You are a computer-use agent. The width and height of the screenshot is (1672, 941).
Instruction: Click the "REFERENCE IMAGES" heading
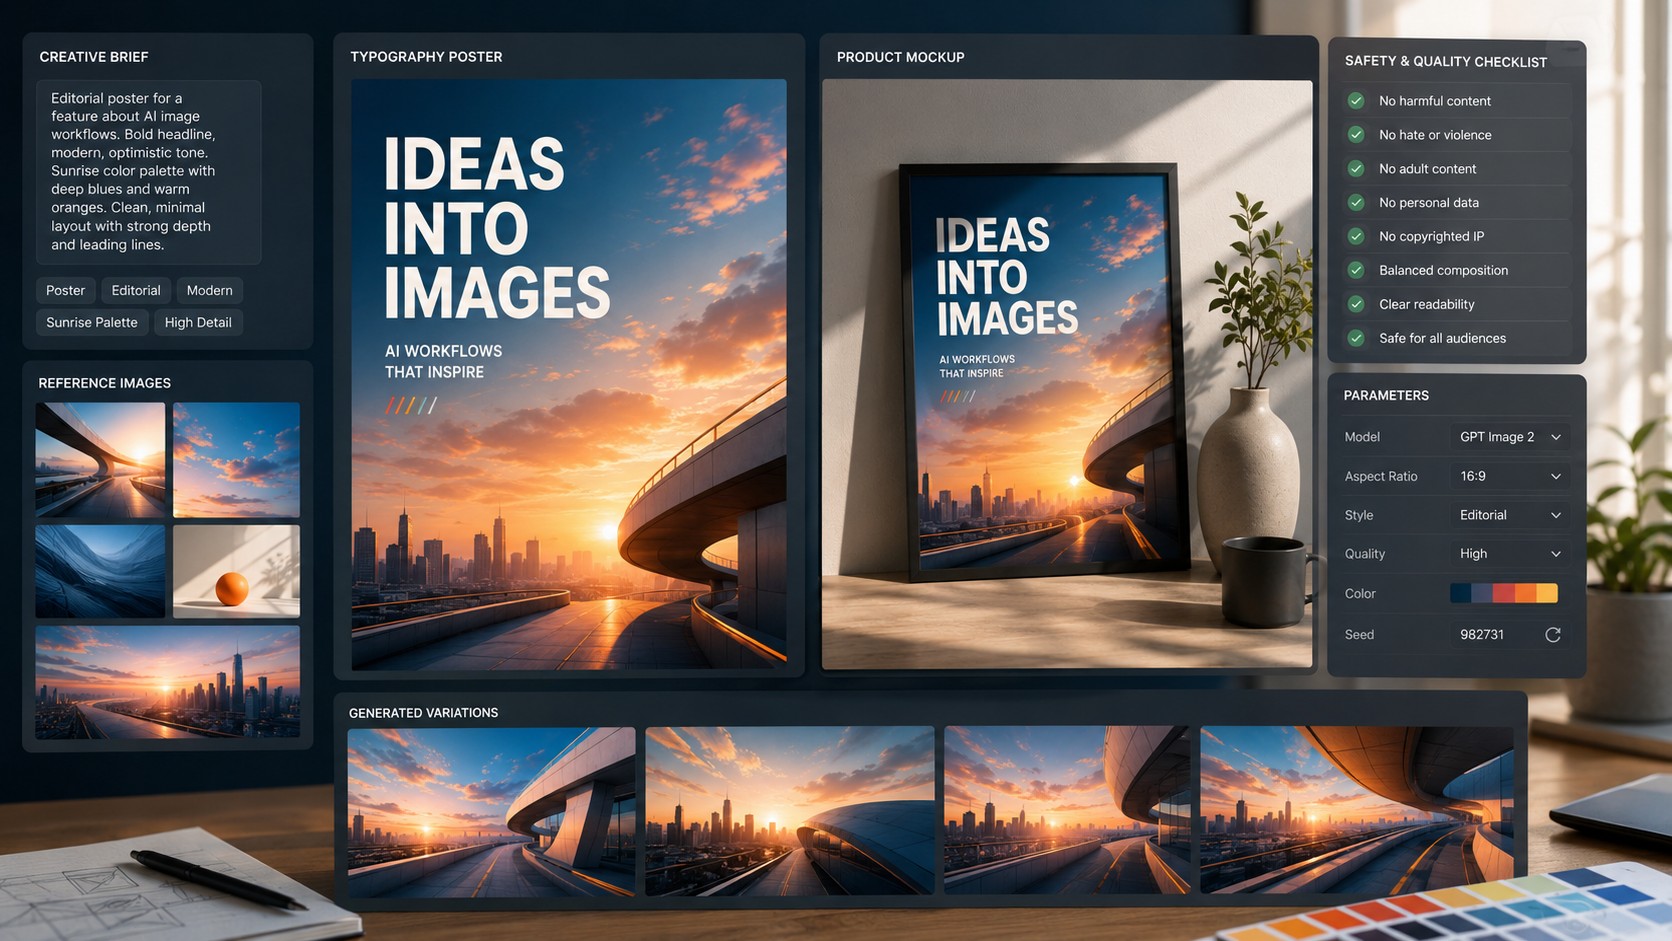click(105, 383)
